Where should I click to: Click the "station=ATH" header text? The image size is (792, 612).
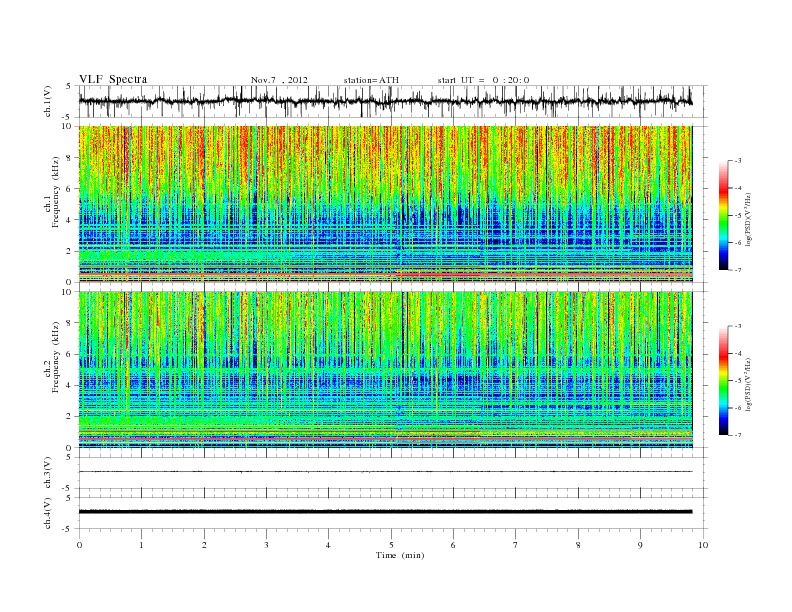click(x=371, y=80)
